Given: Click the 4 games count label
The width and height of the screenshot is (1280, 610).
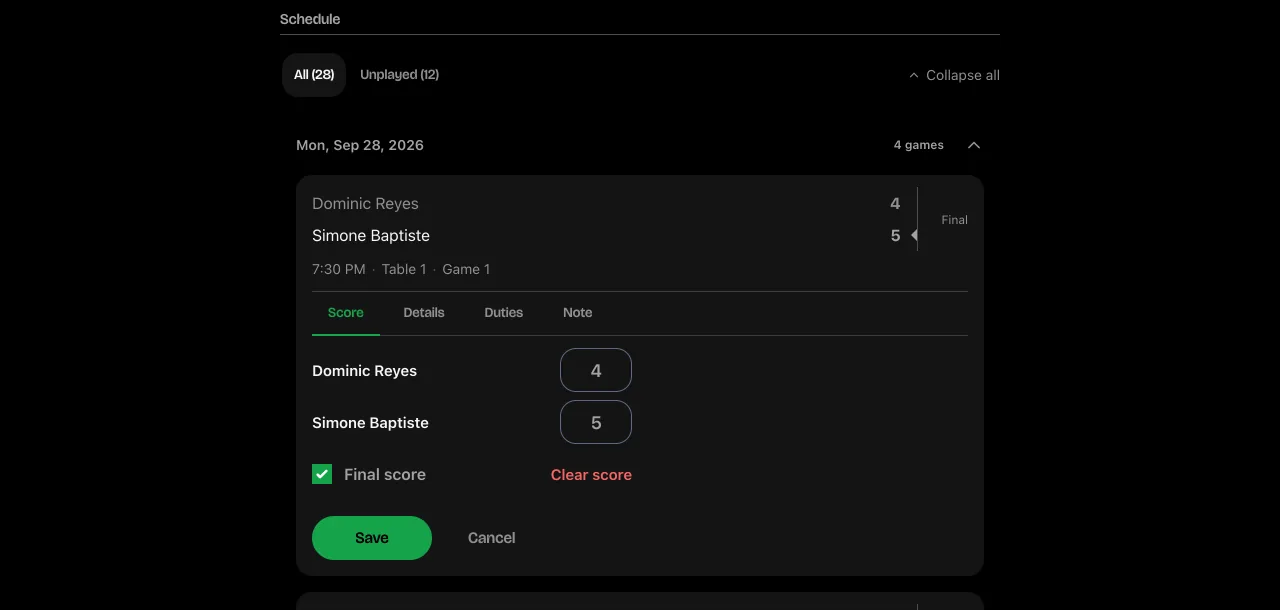Looking at the screenshot, I should click(x=919, y=145).
